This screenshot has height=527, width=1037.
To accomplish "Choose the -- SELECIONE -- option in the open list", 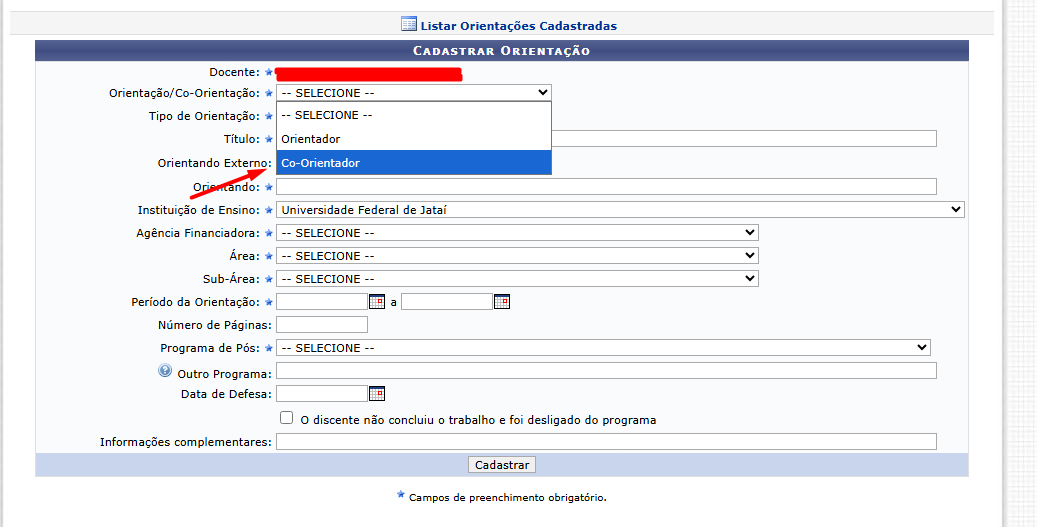I will [413, 115].
